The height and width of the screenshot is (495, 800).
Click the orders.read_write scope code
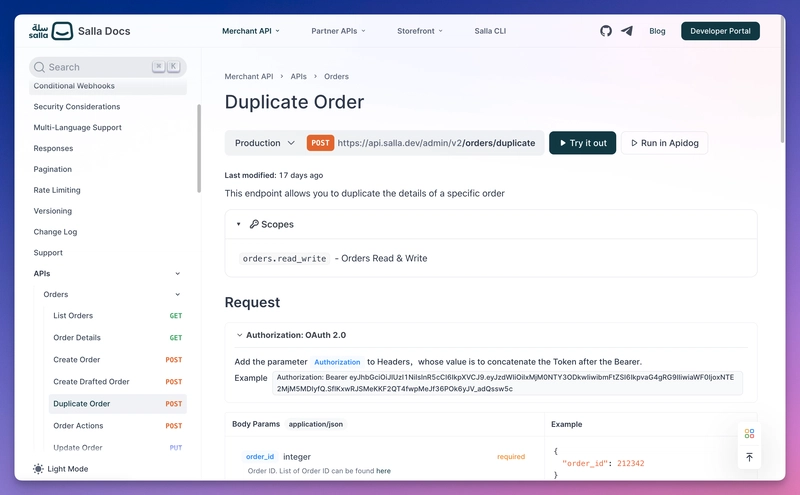284,259
